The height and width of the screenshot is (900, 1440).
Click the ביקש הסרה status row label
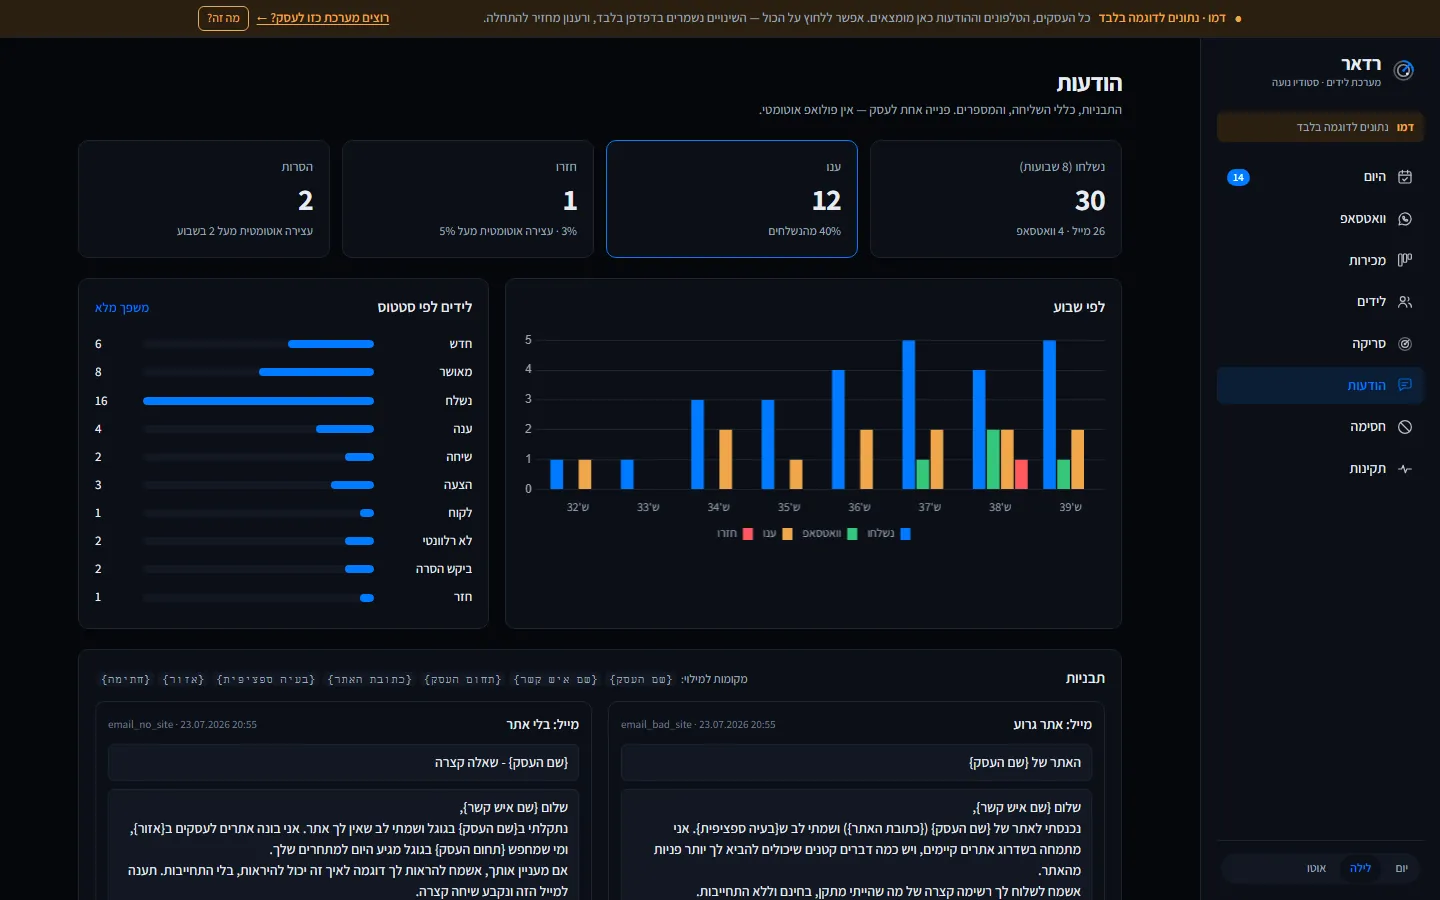pos(444,569)
